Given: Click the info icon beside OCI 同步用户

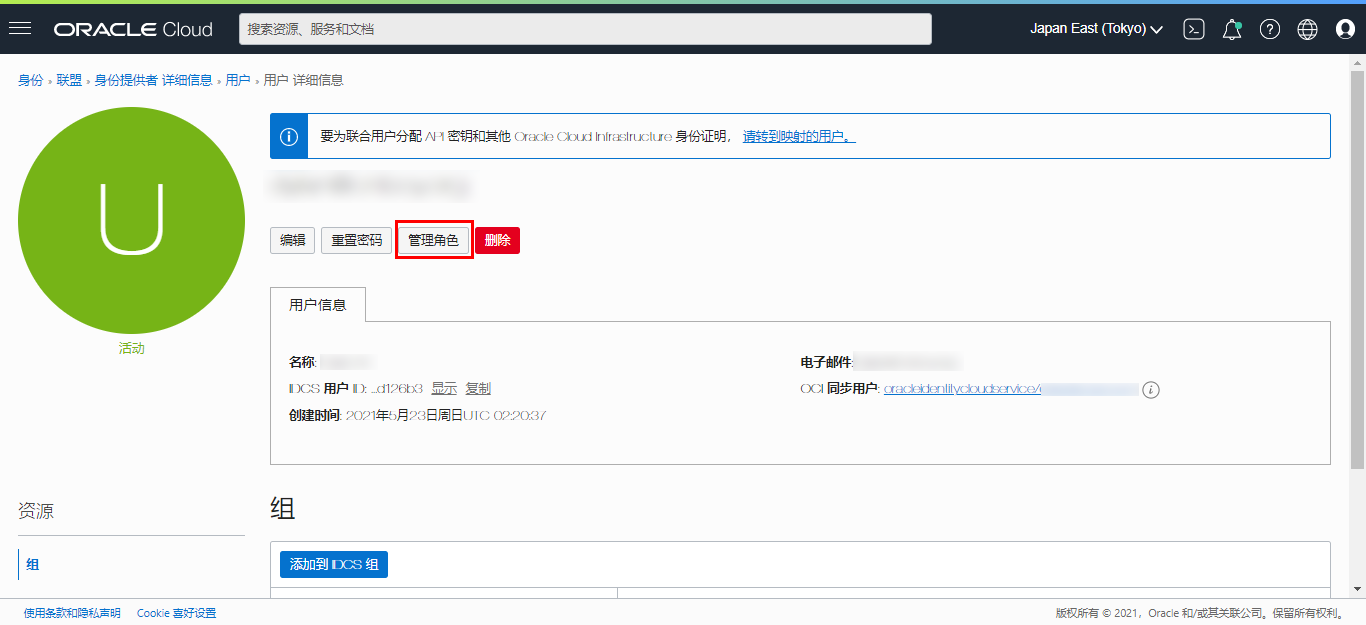Looking at the screenshot, I should (1151, 390).
